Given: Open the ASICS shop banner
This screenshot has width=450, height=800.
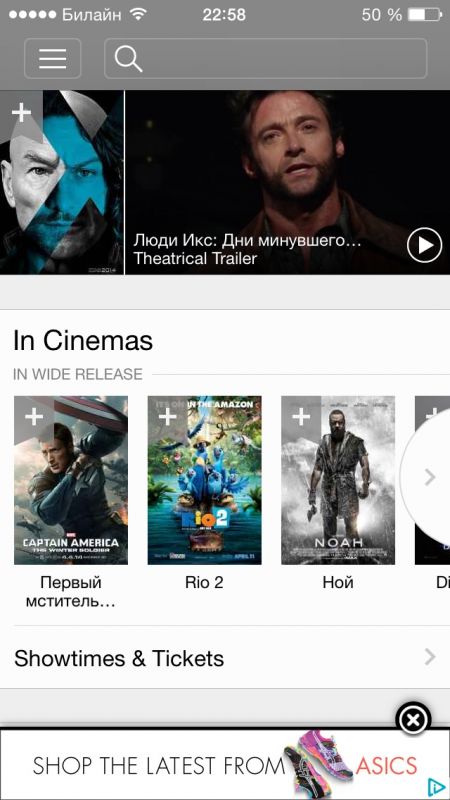Looking at the screenshot, I should (x=225, y=764).
